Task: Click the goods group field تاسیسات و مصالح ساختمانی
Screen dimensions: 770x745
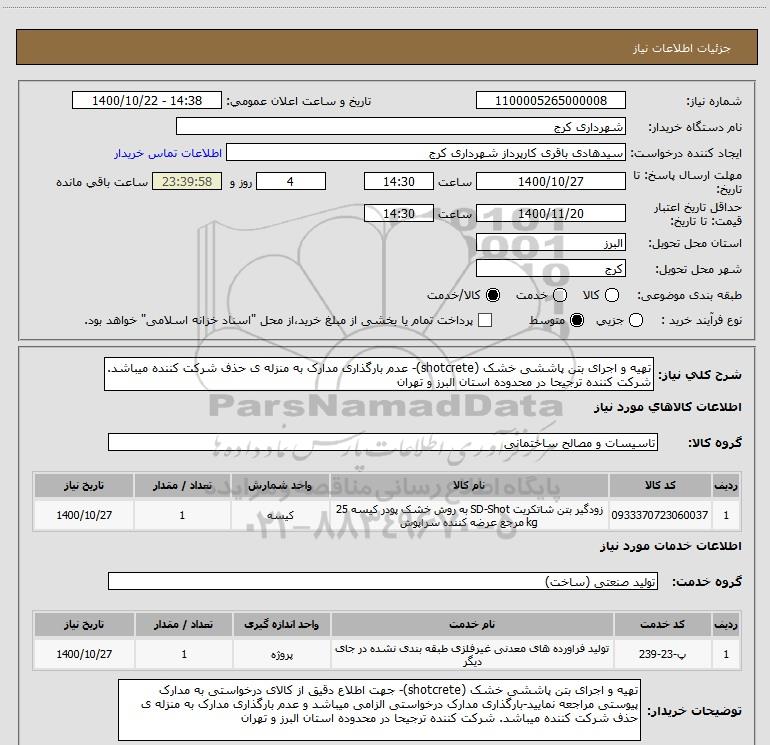Action: tap(383, 442)
